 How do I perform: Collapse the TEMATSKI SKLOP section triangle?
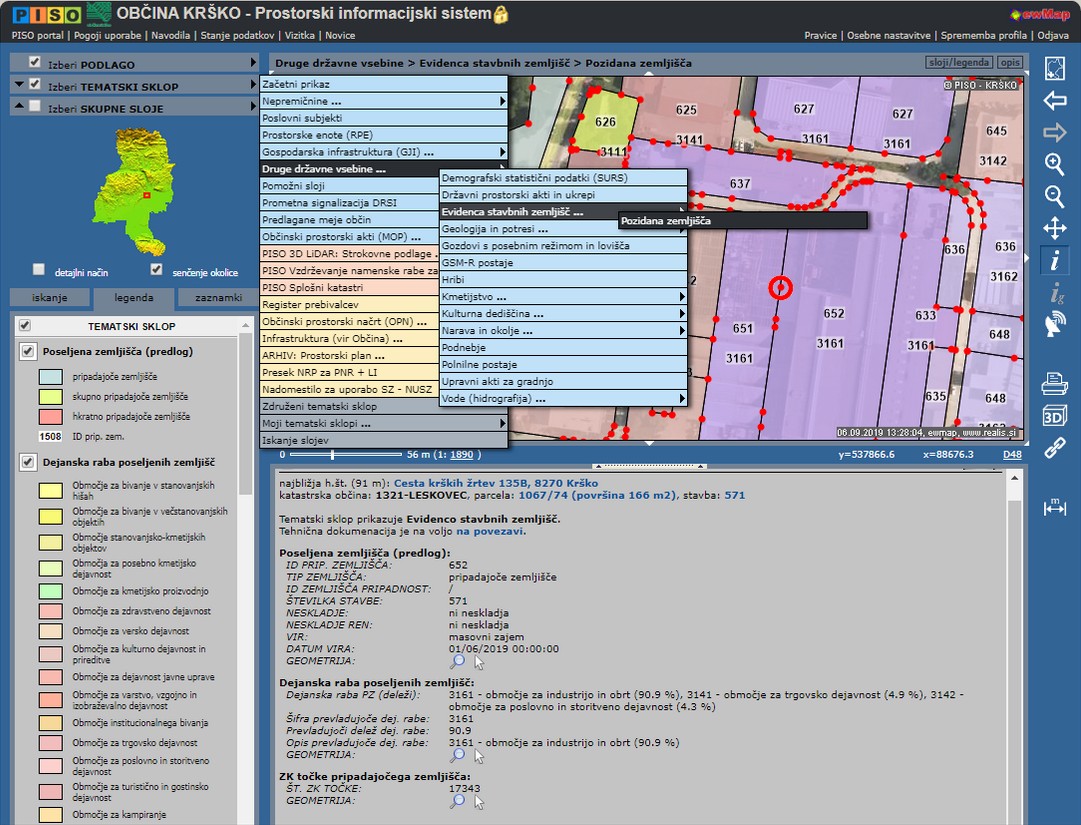(19, 85)
